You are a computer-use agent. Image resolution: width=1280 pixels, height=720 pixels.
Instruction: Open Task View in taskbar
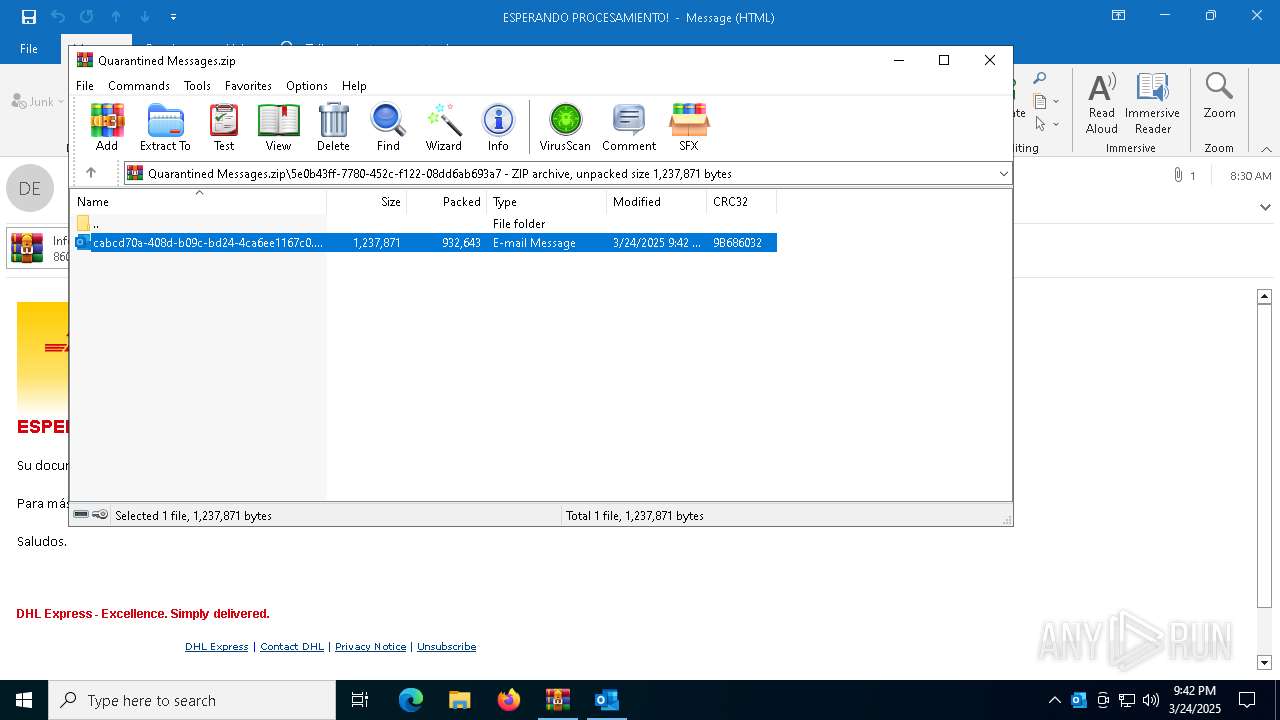[x=360, y=700]
